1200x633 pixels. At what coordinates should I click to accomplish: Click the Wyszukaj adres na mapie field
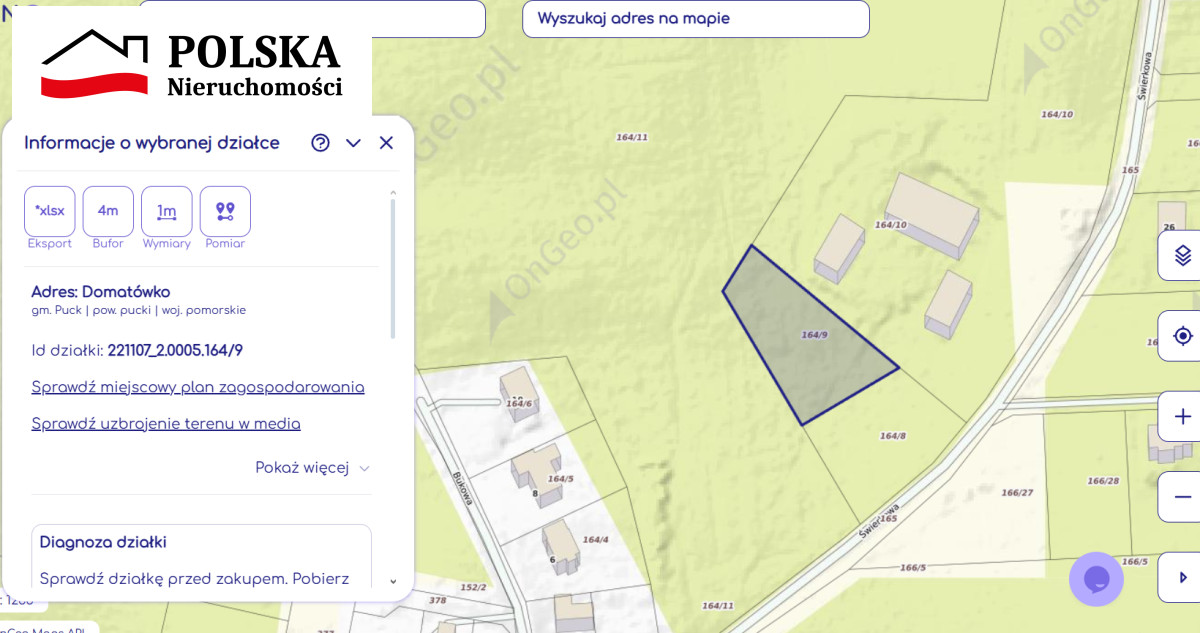coord(695,19)
